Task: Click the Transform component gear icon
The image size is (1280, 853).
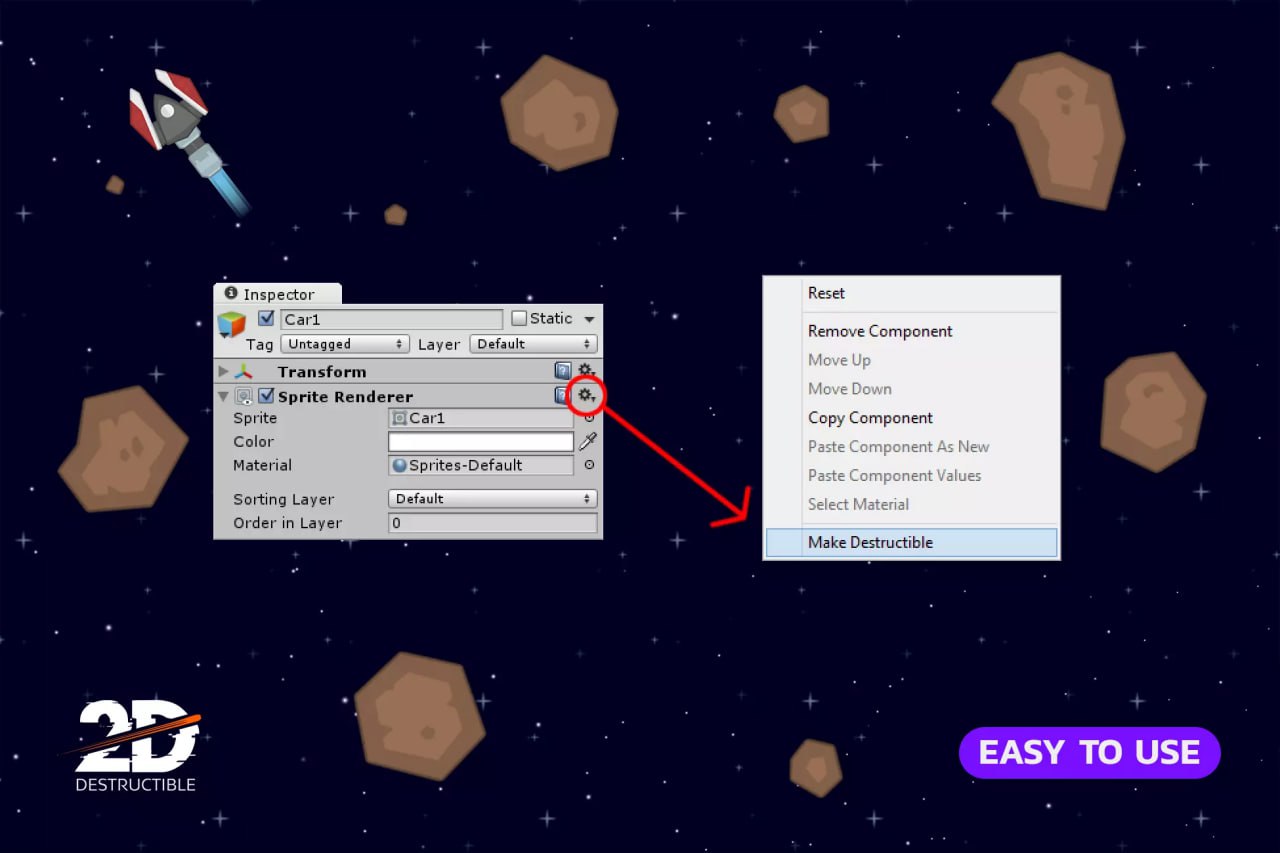Action: click(x=586, y=371)
